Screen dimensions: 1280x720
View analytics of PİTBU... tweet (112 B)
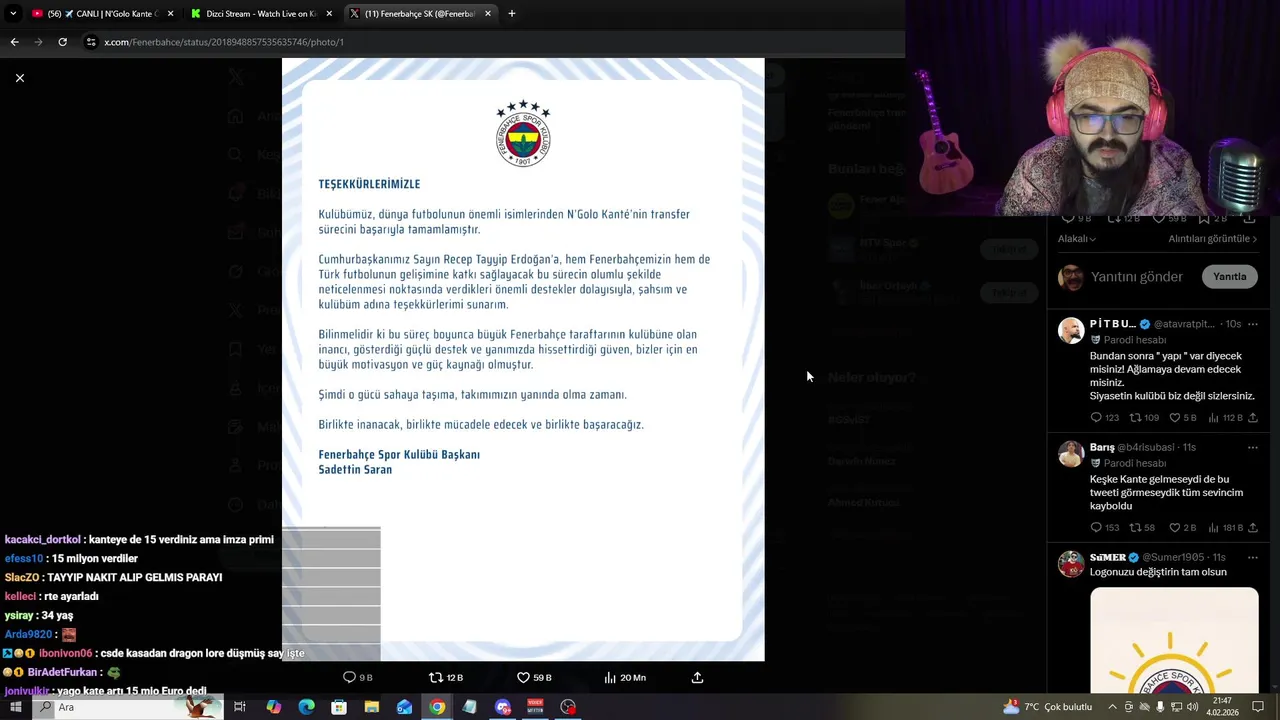[1225, 418]
